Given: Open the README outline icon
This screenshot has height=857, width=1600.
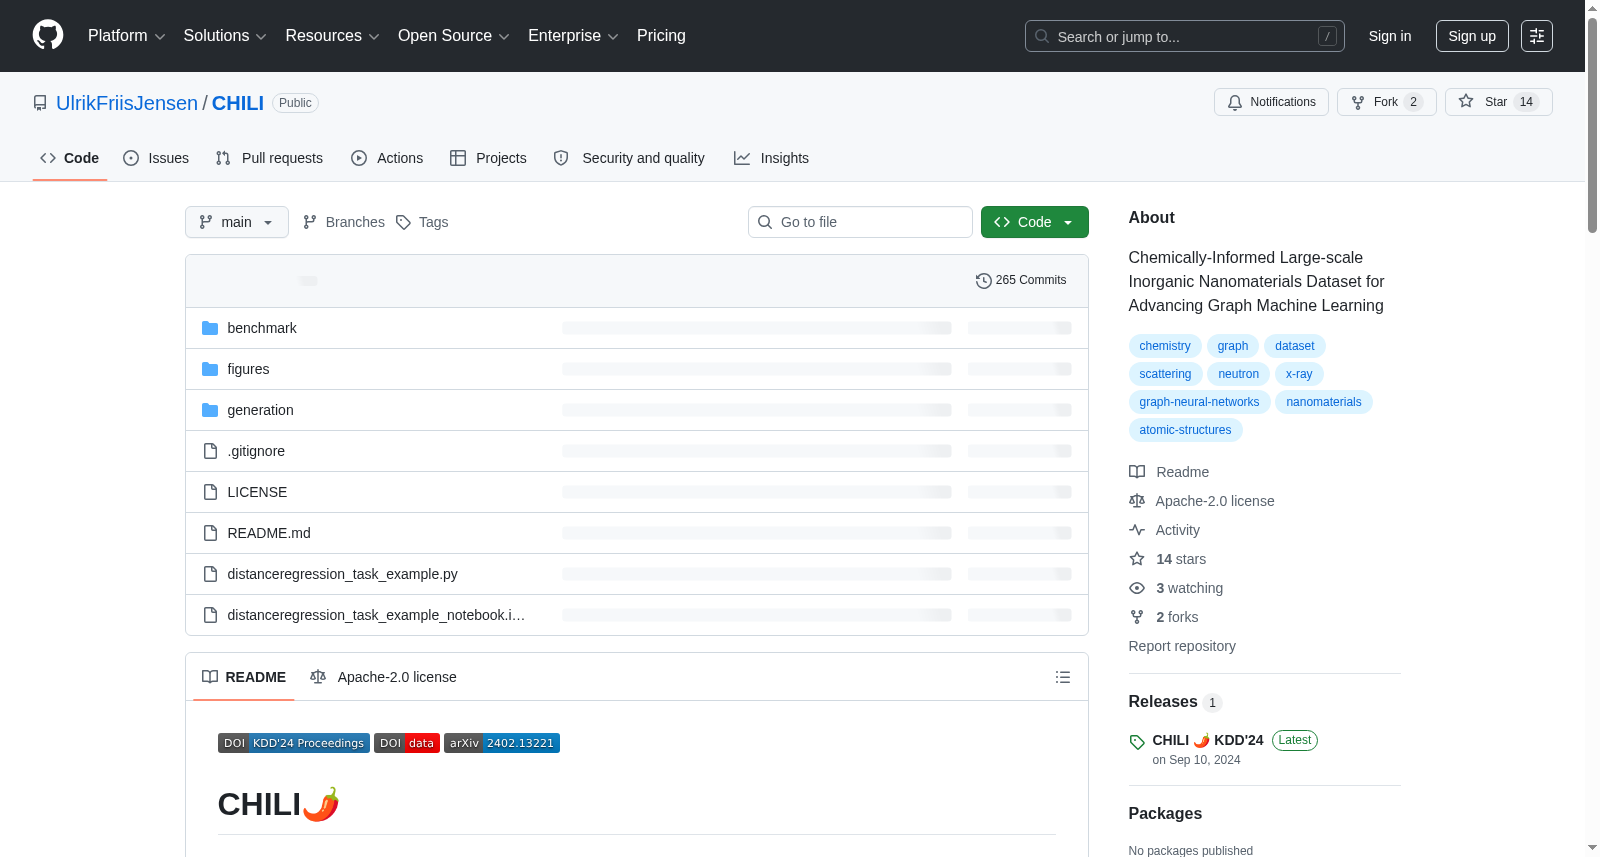Looking at the screenshot, I should coord(1062,677).
